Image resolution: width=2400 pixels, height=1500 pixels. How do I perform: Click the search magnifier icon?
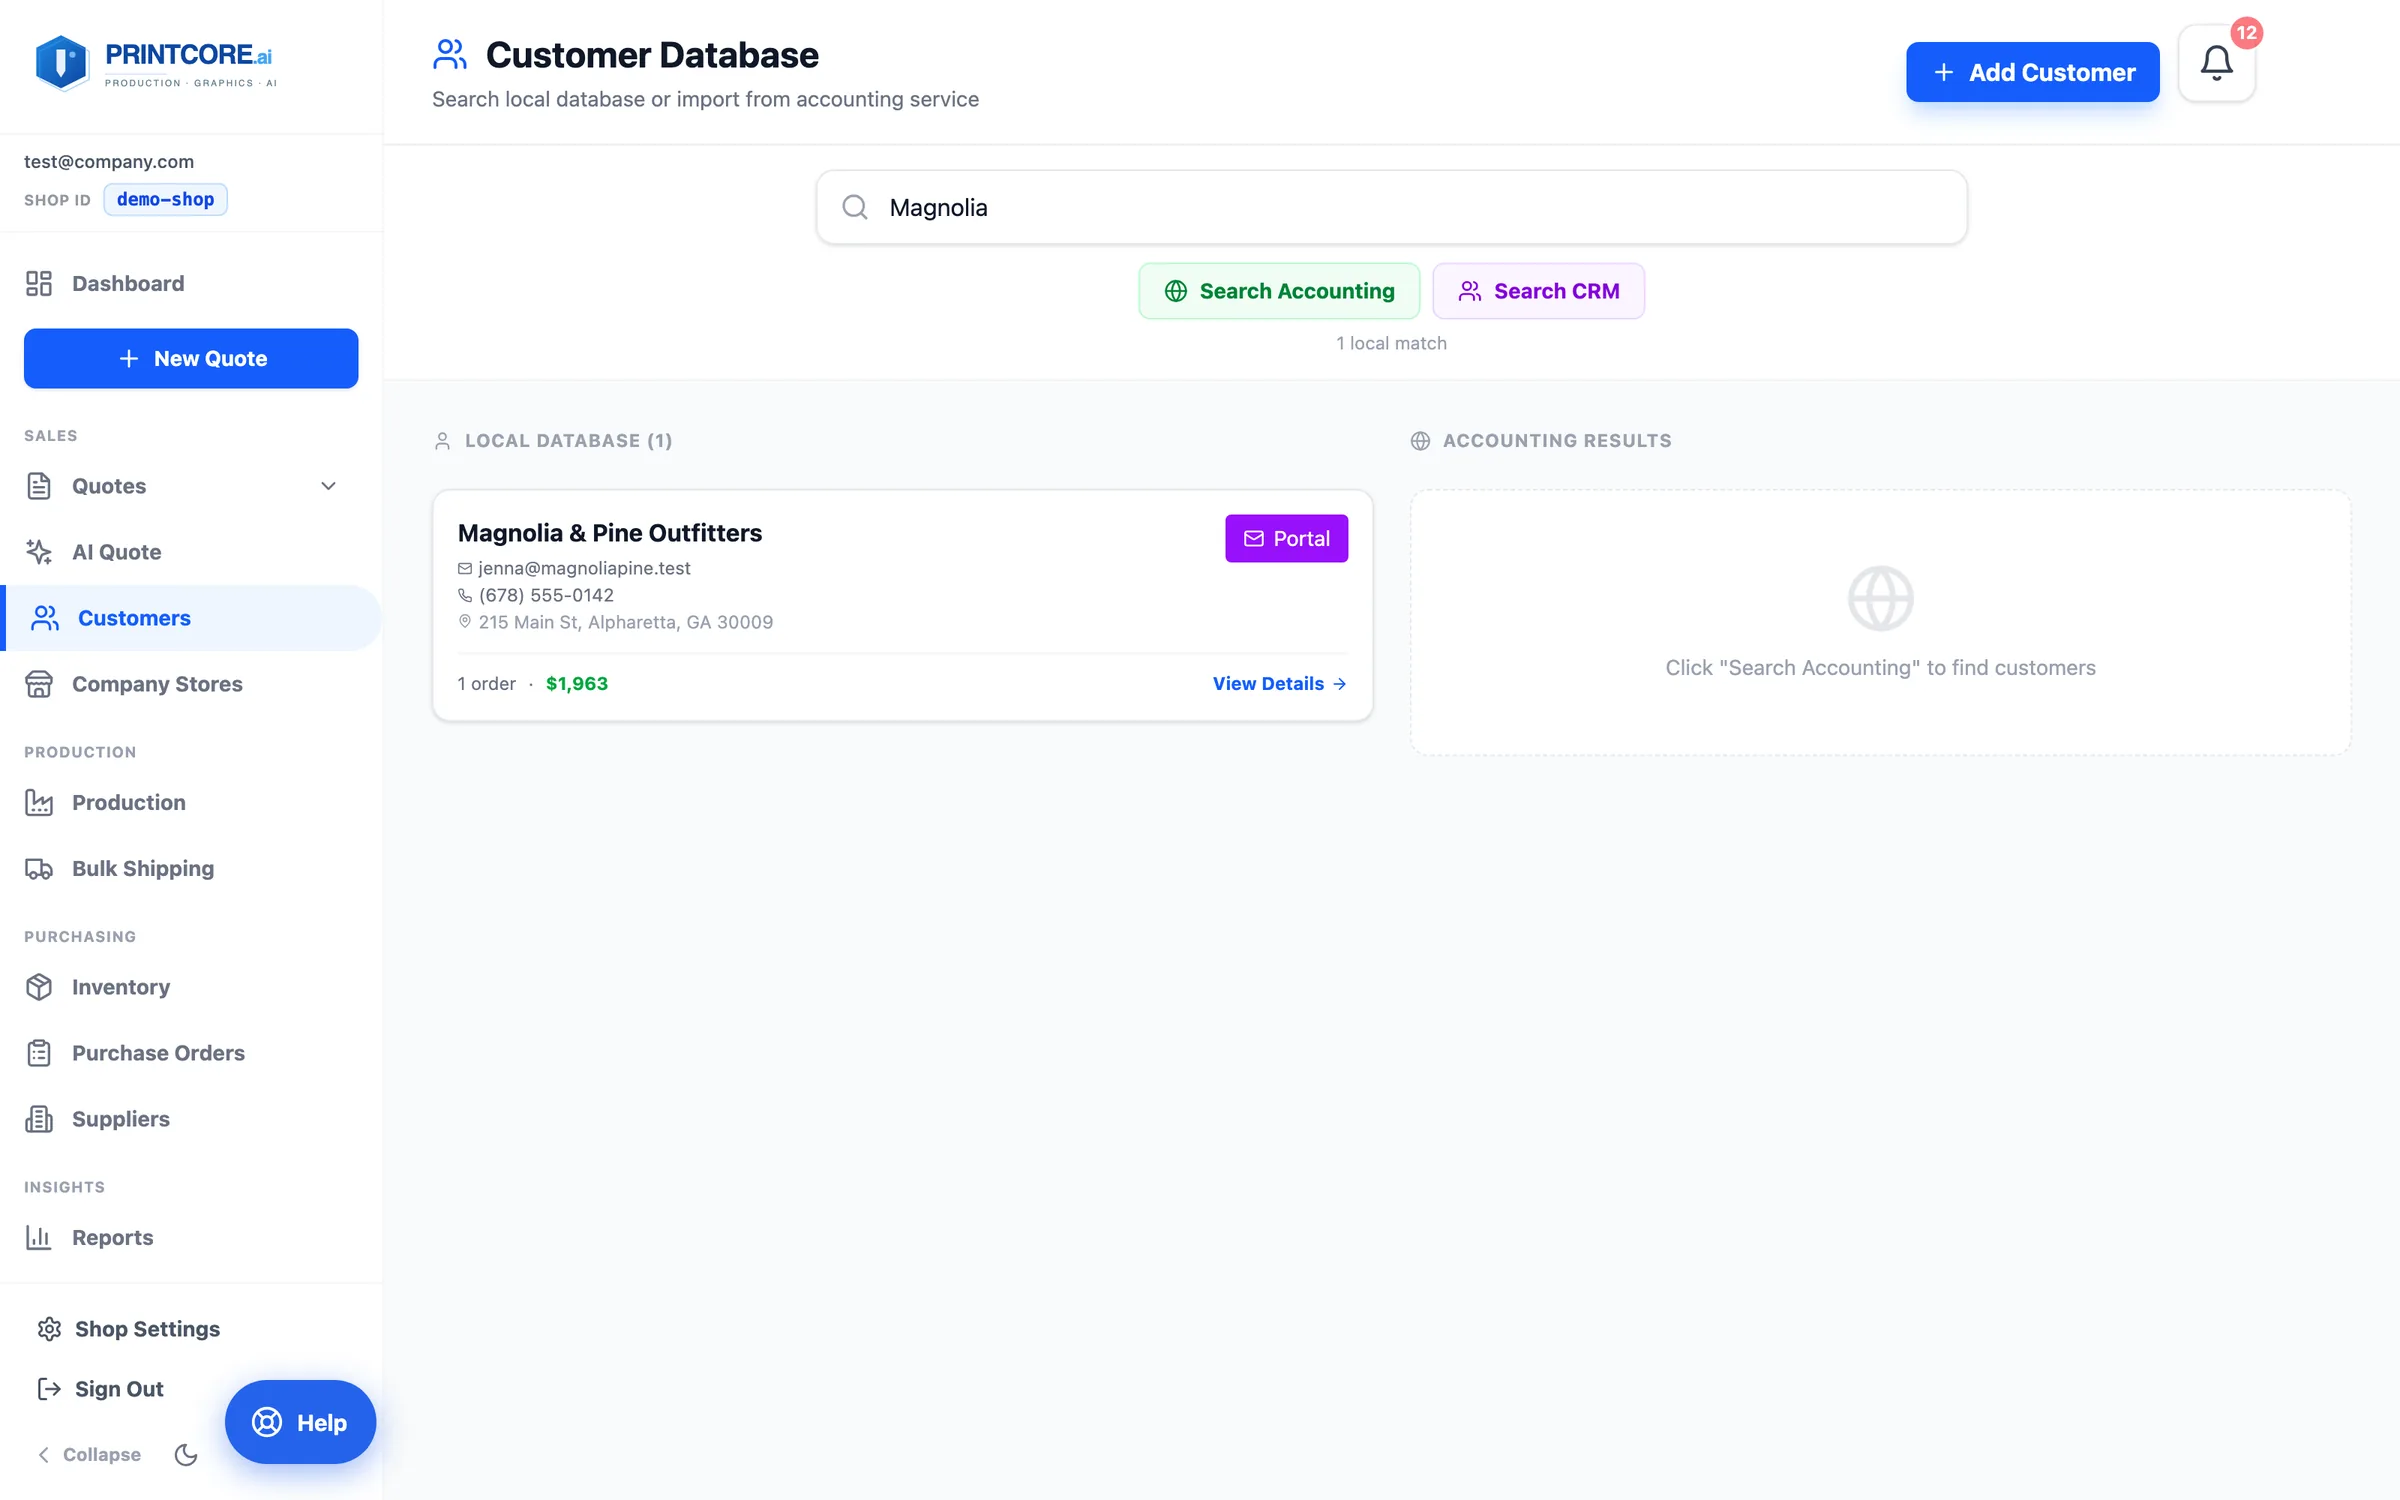(x=855, y=207)
